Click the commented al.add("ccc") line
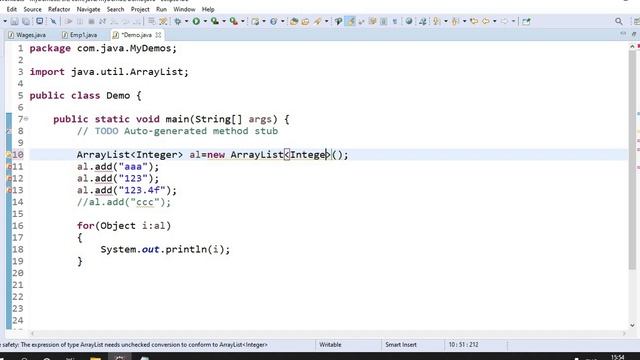 click(124, 202)
